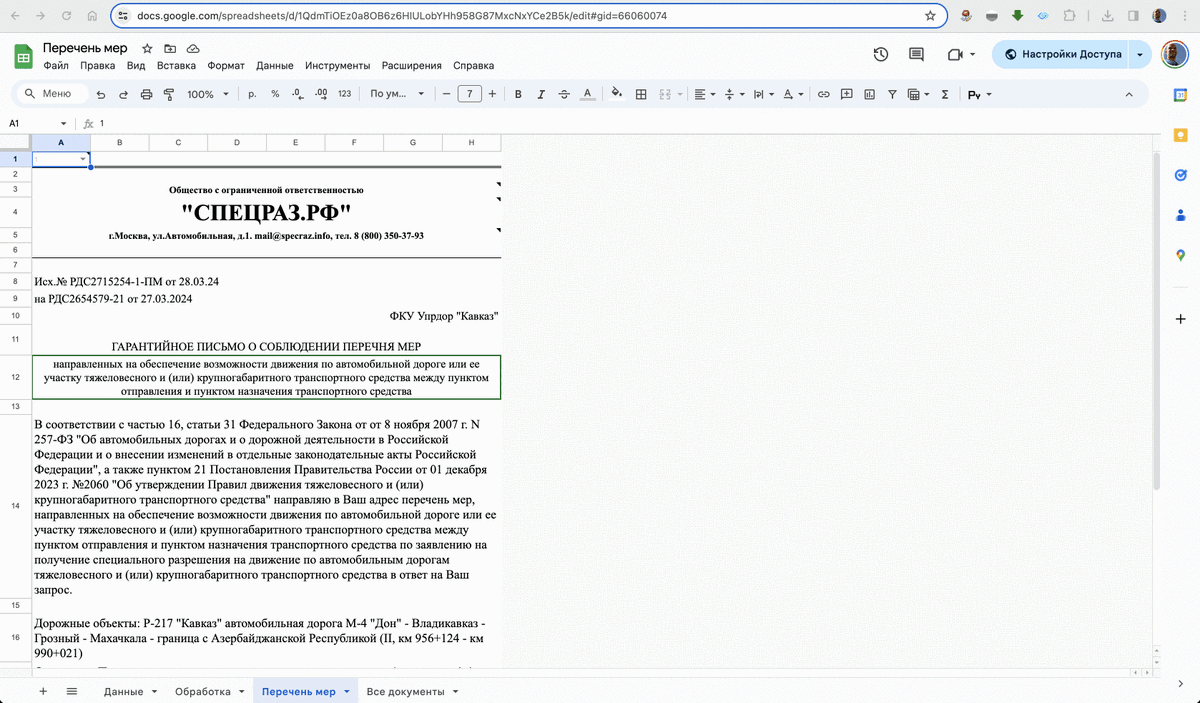
Task: Open text rotation dropdown
Action: click(793, 94)
